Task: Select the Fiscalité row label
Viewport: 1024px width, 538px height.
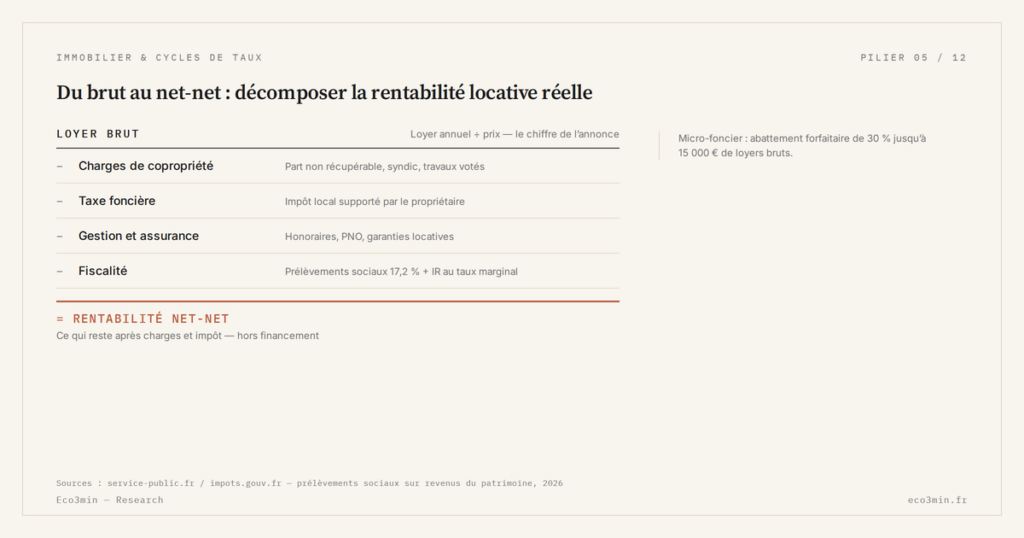Action: [103, 271]
